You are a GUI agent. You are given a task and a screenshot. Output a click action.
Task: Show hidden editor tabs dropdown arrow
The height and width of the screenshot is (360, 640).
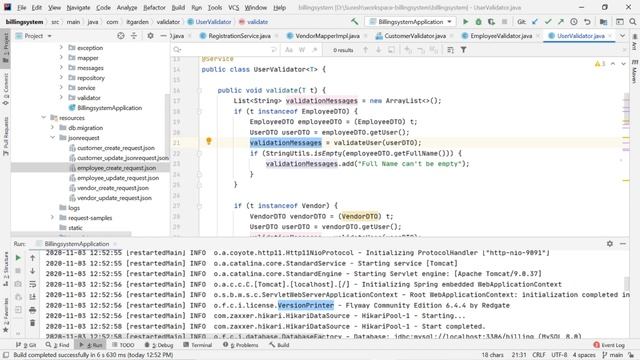[x=622, y=36]
